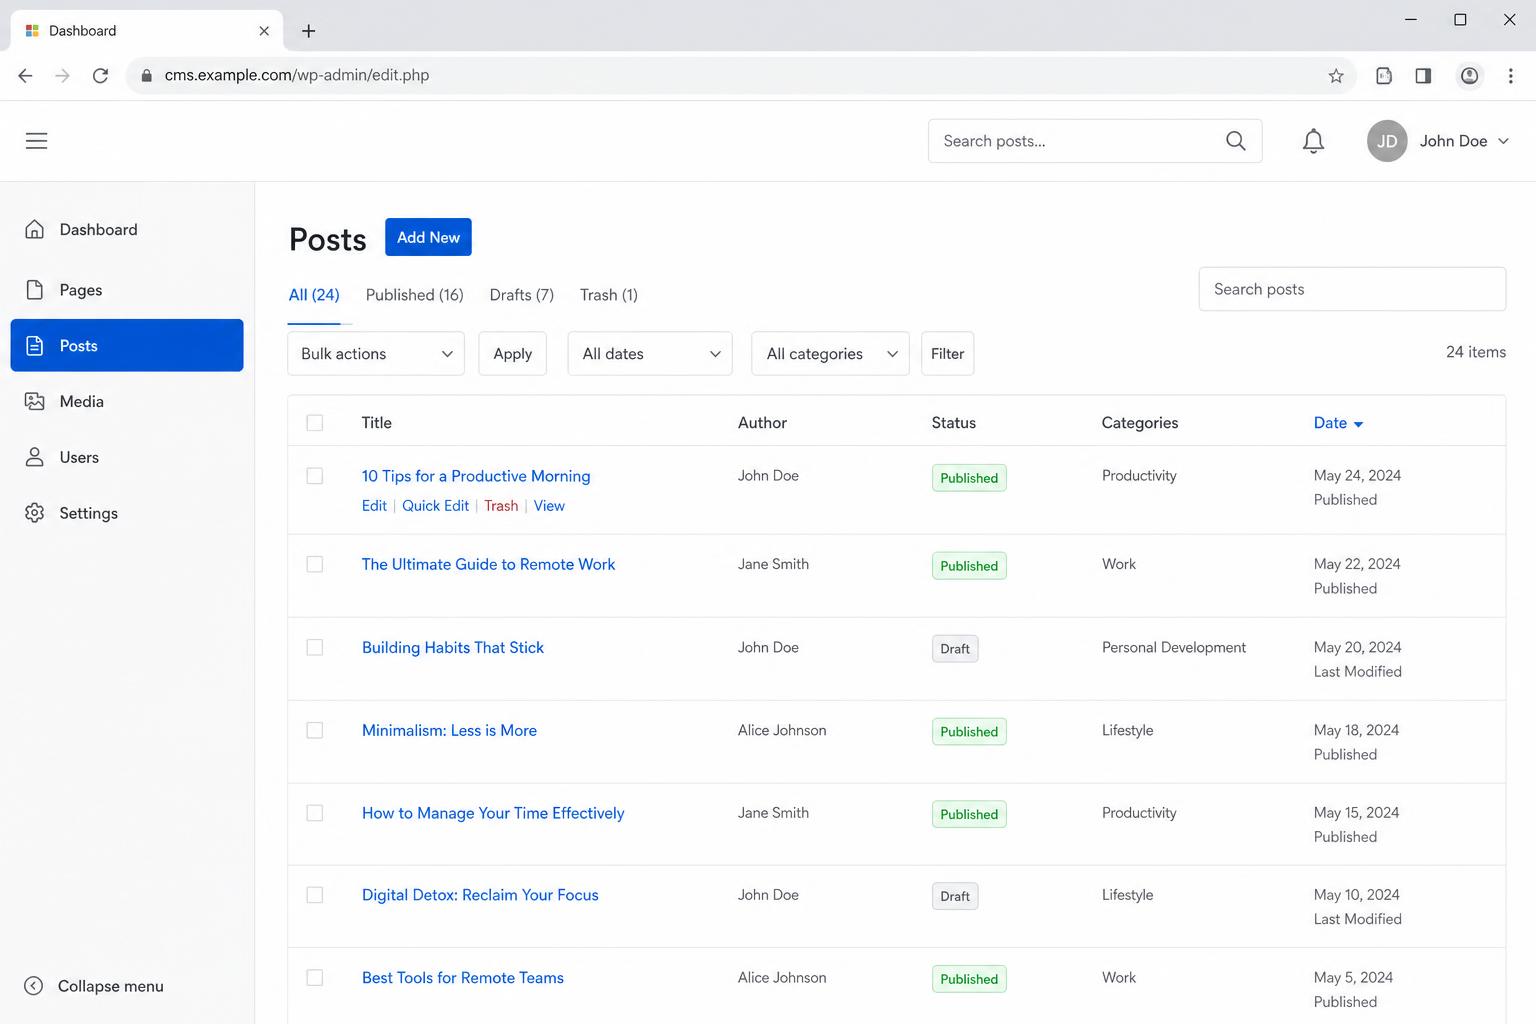Viewport: 1536px width, 1024px height.
Task: Click the Dashboard home icon in sidebar
Action: click(x=35, y=229)
